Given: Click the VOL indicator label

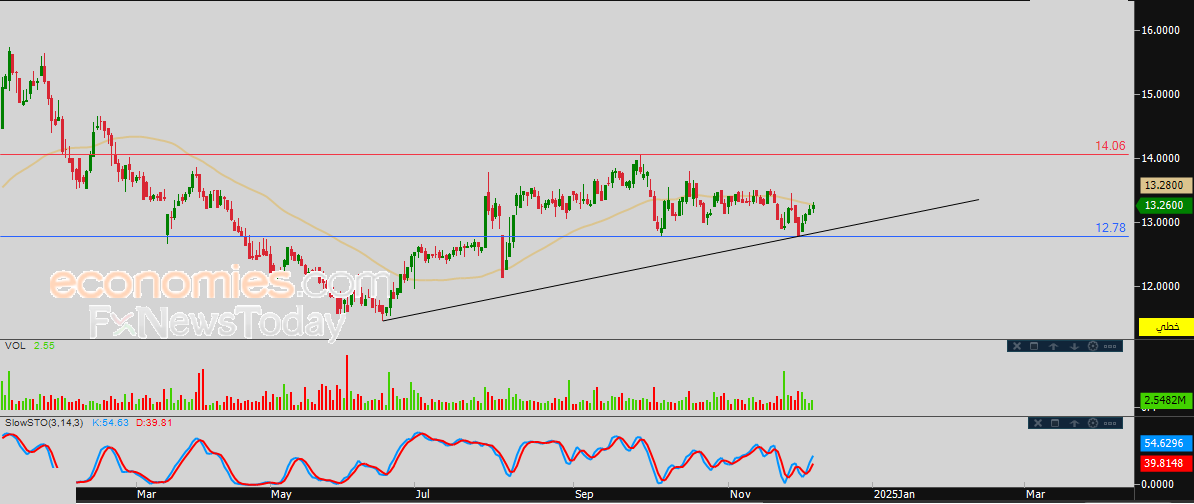Looking at the screenshot, I should [14, 346].
